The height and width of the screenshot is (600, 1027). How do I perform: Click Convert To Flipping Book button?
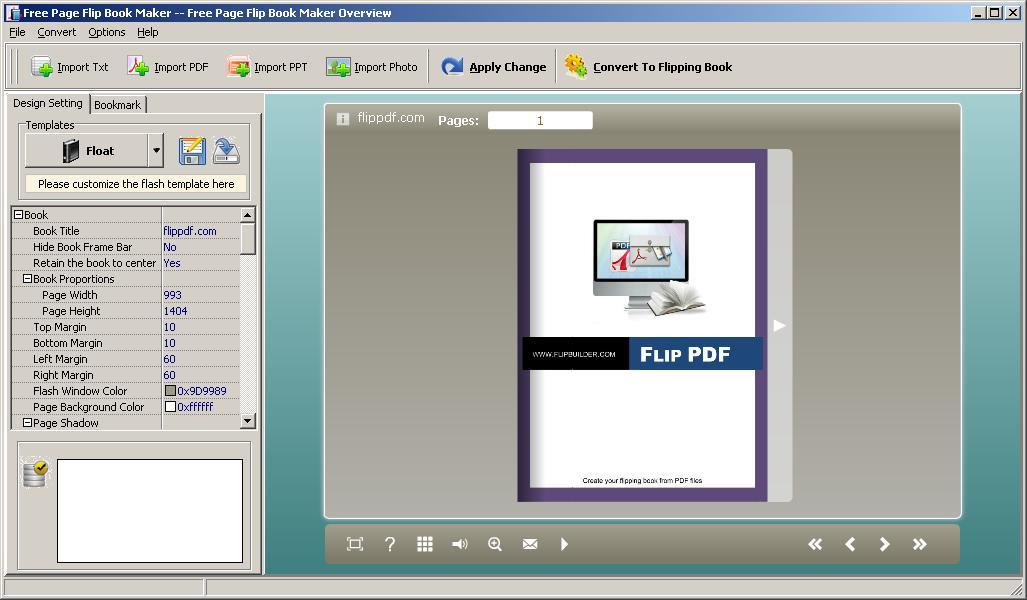point(648,67)
